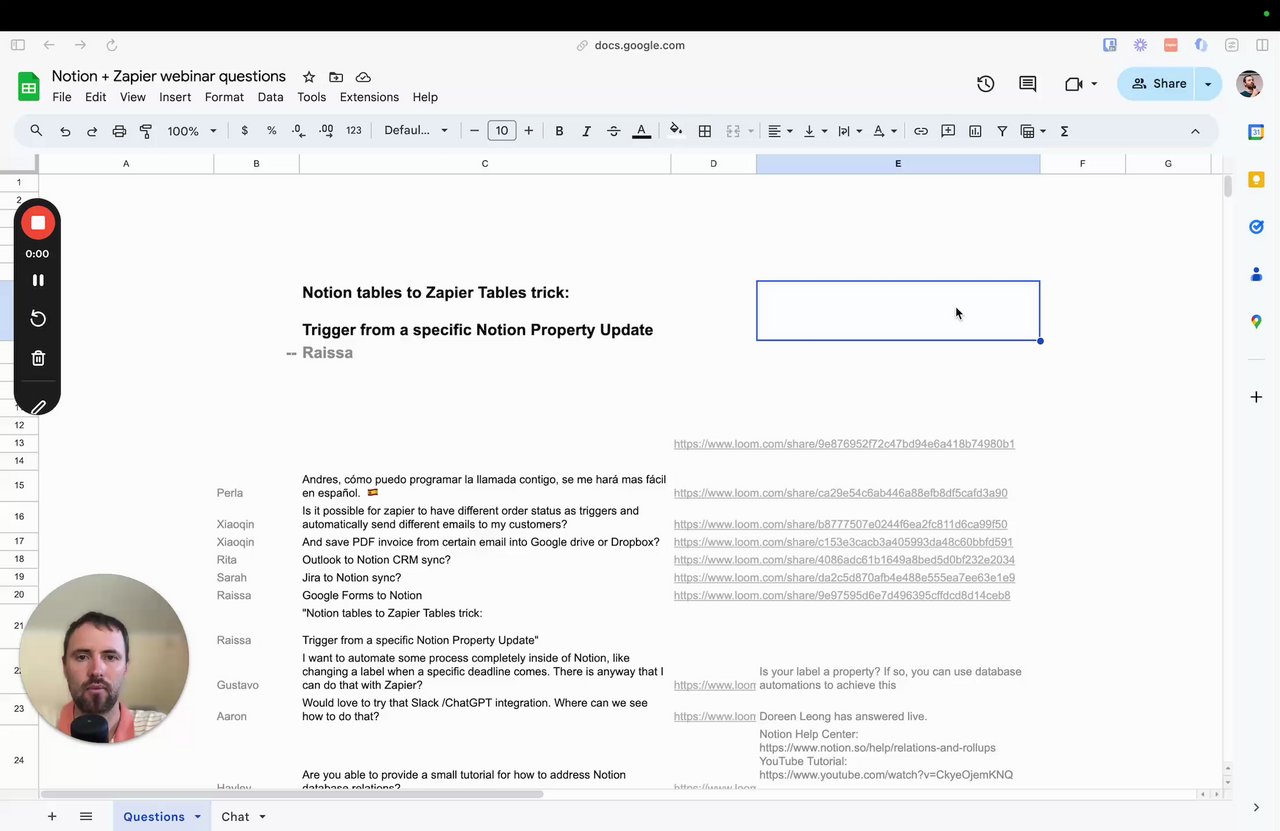Viewport: 1280px width, 831px height.
Task: Toggle italic formatting
Action: pyautogui.click(x=586, y=131)
